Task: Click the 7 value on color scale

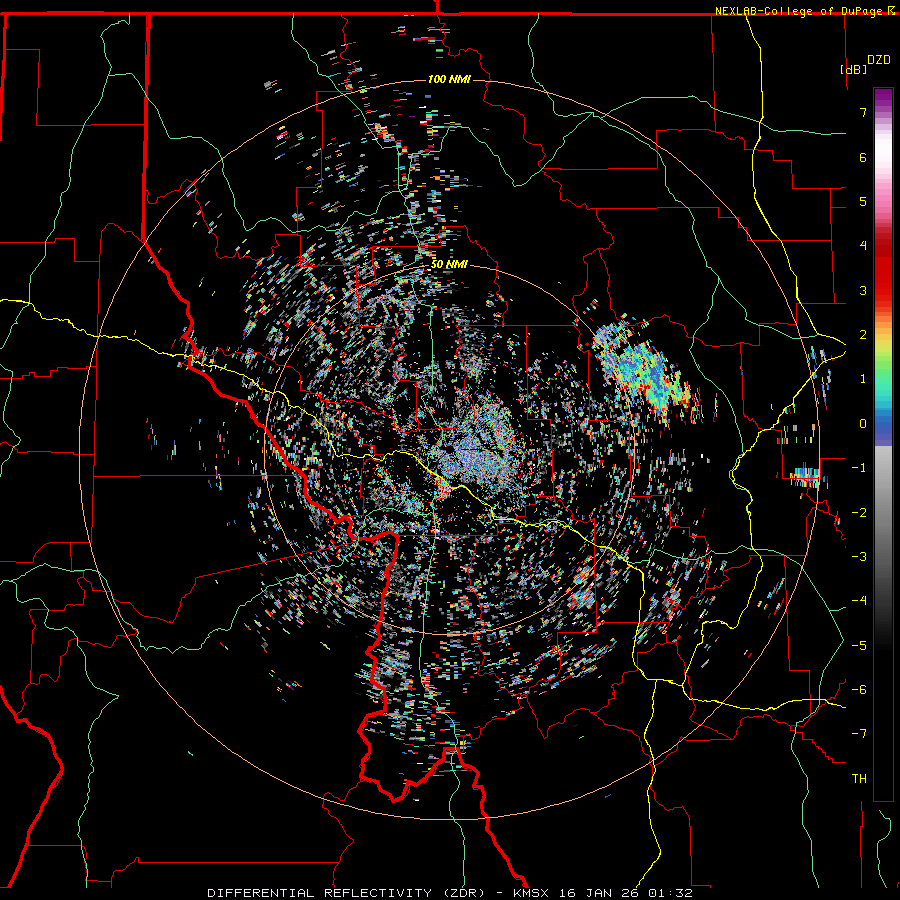Action: coord(863,112)
